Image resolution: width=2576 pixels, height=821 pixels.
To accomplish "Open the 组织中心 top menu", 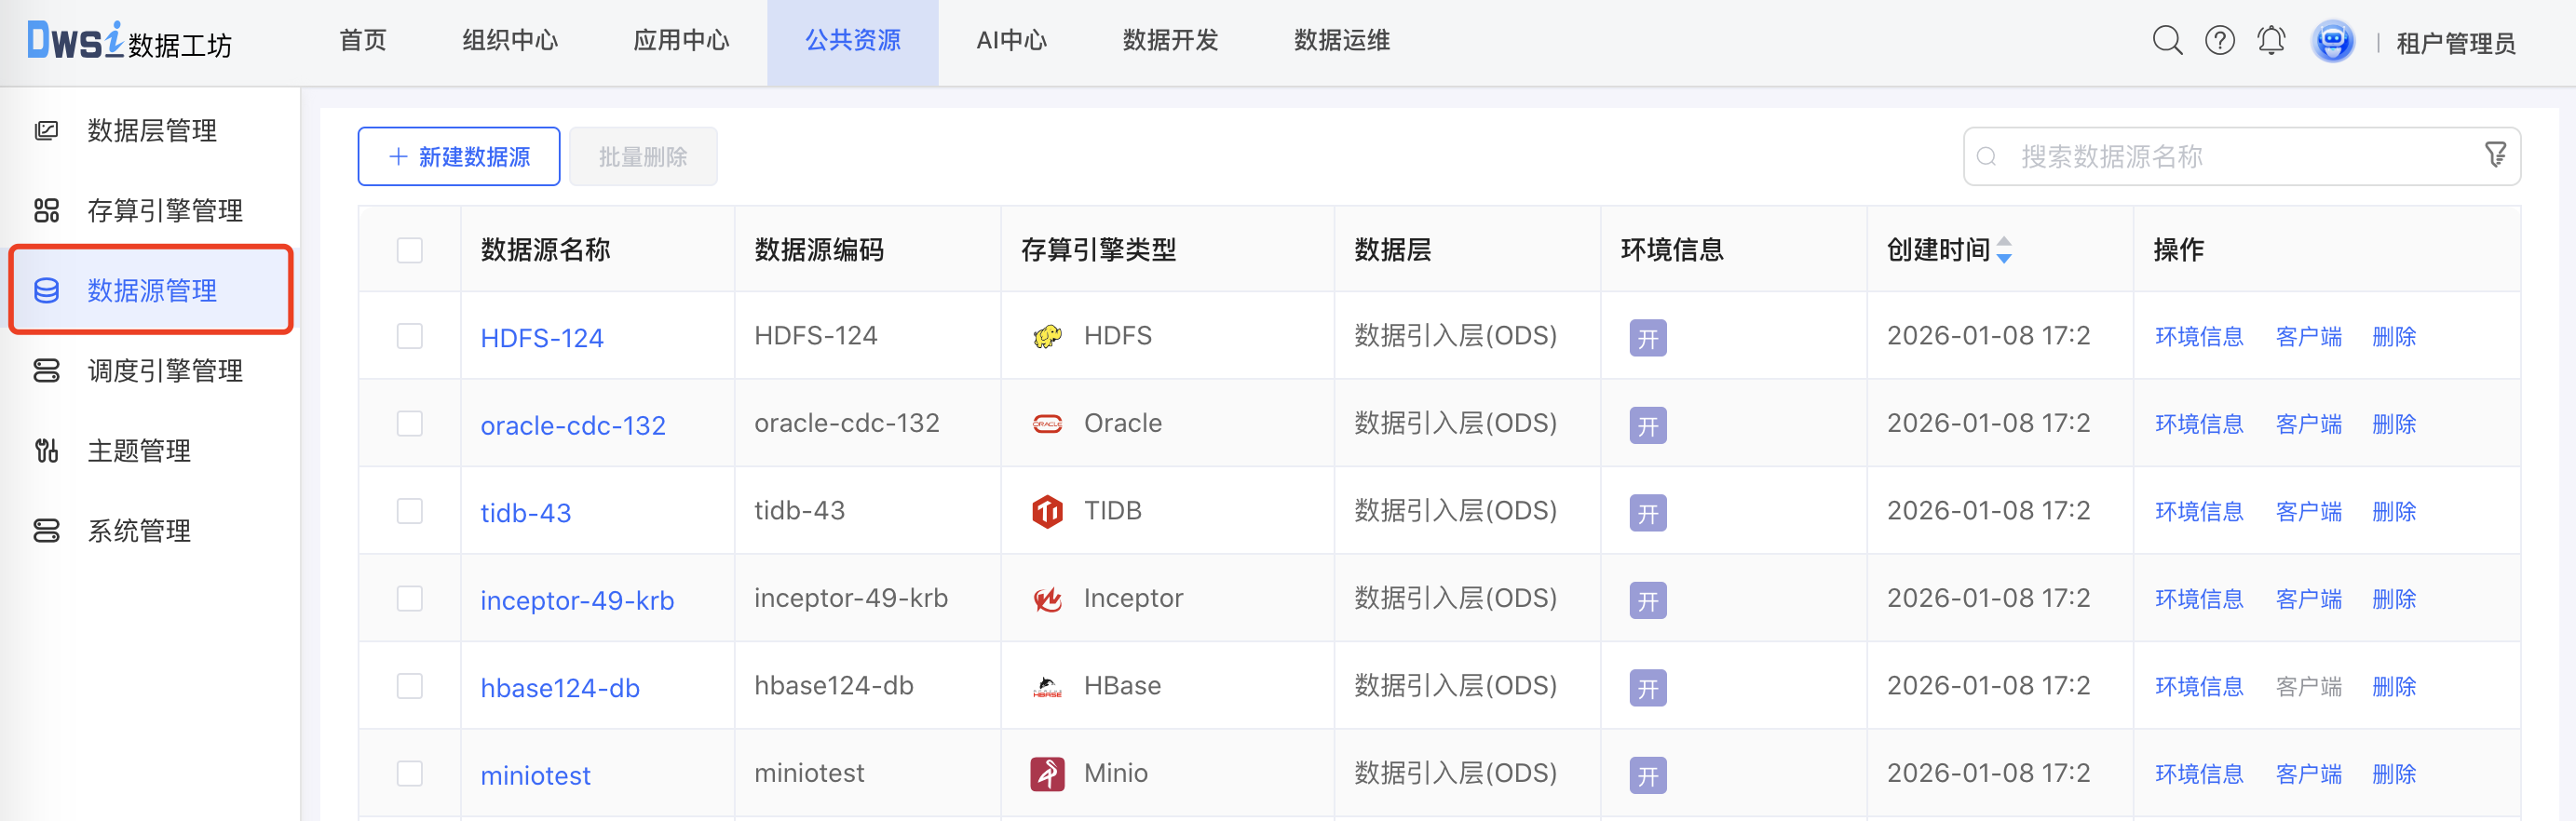I will (x=510, y=41).
